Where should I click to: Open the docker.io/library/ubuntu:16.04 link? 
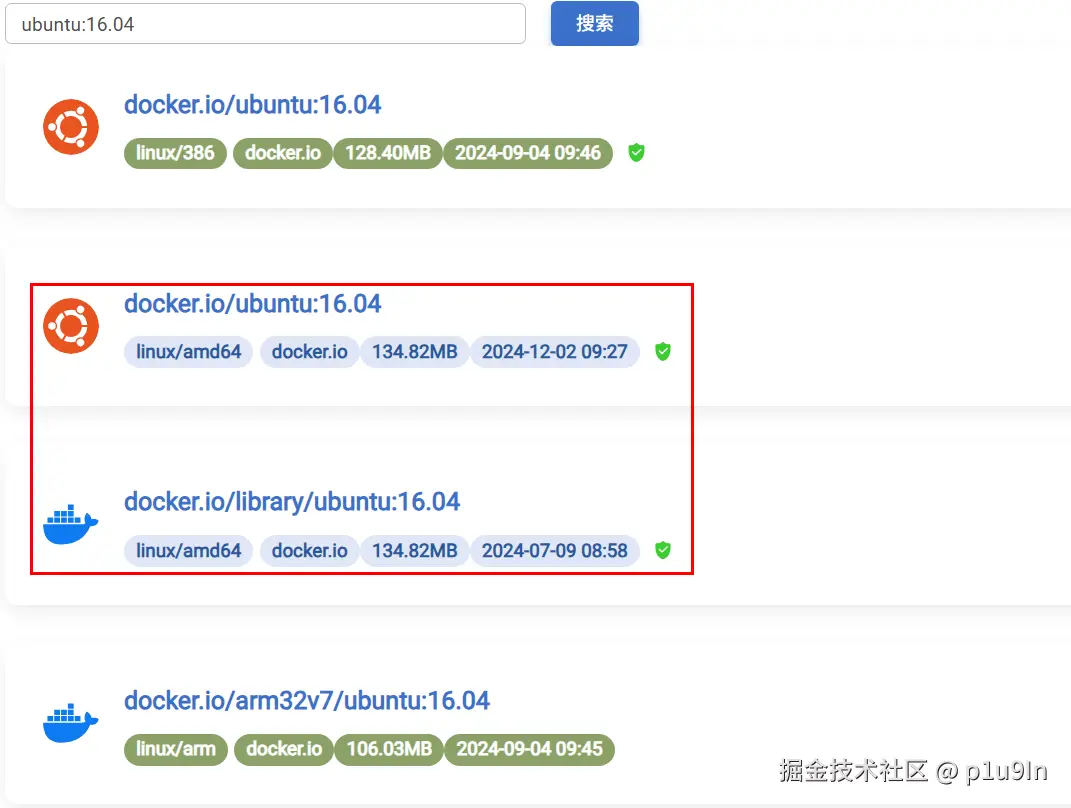coord(292,502)
